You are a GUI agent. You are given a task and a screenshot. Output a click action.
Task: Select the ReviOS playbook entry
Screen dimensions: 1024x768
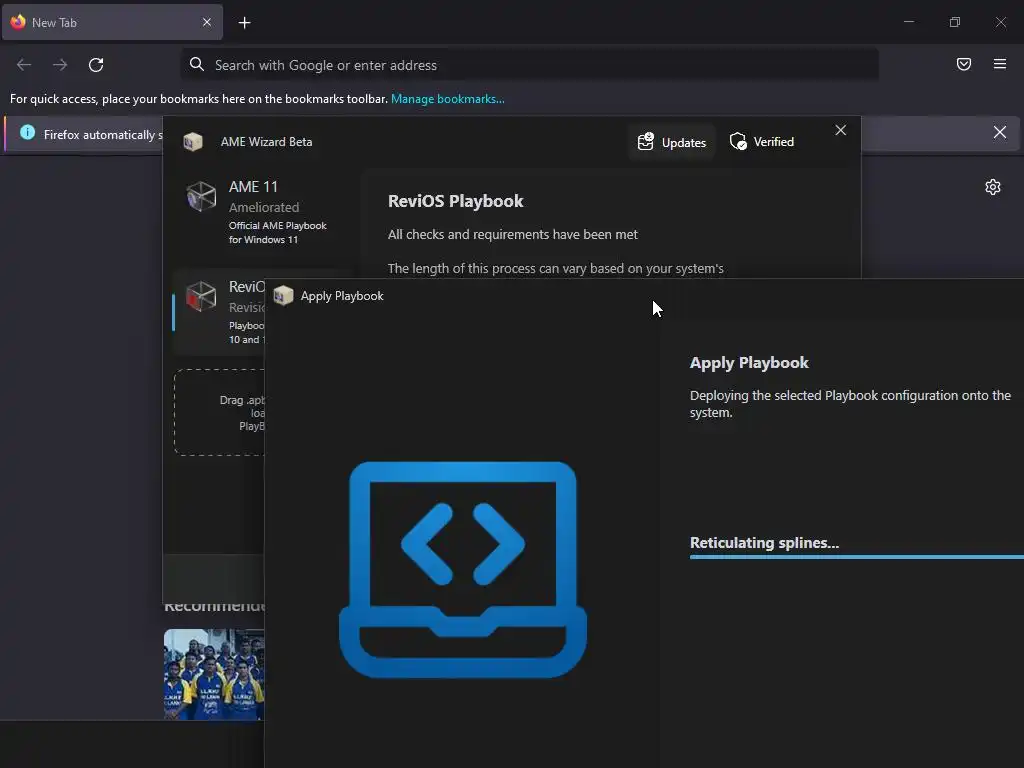[219, 312]
